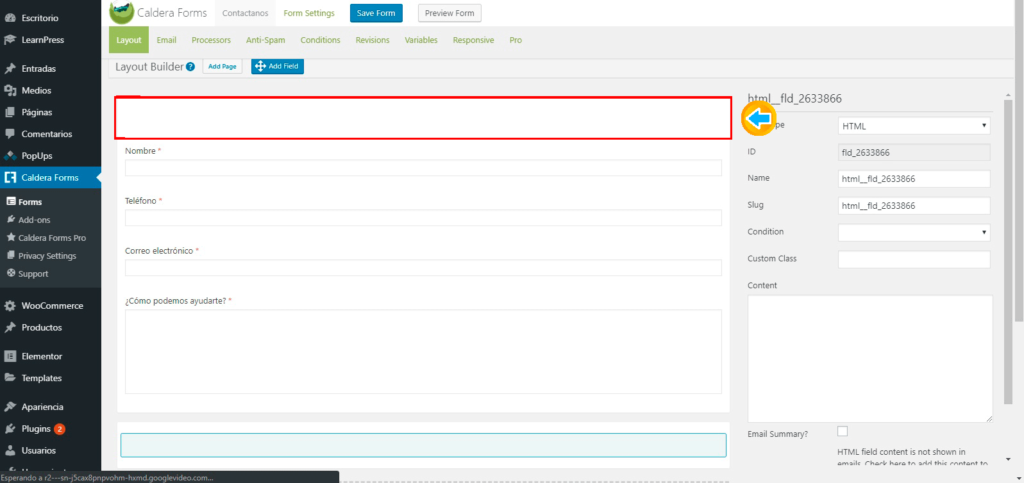Viewport: 1024px width, 483px height.
Task: Click the orange back arrow icon
Action: click(x=759, y=119)
